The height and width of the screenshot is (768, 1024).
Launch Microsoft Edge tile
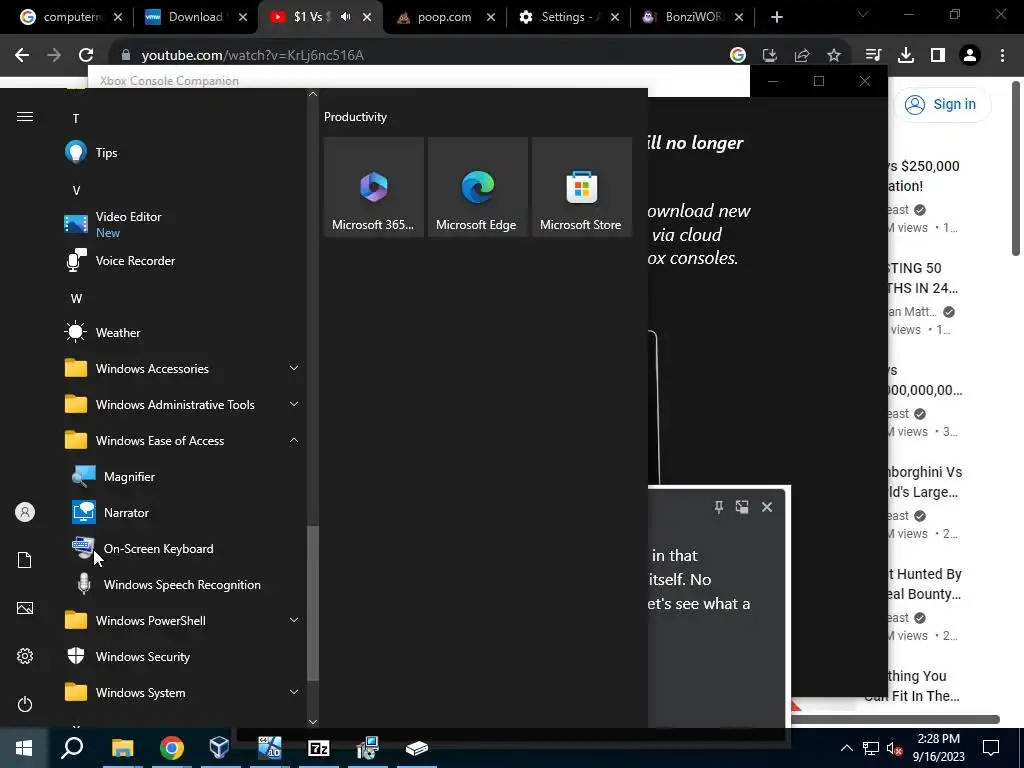[477, 187]
